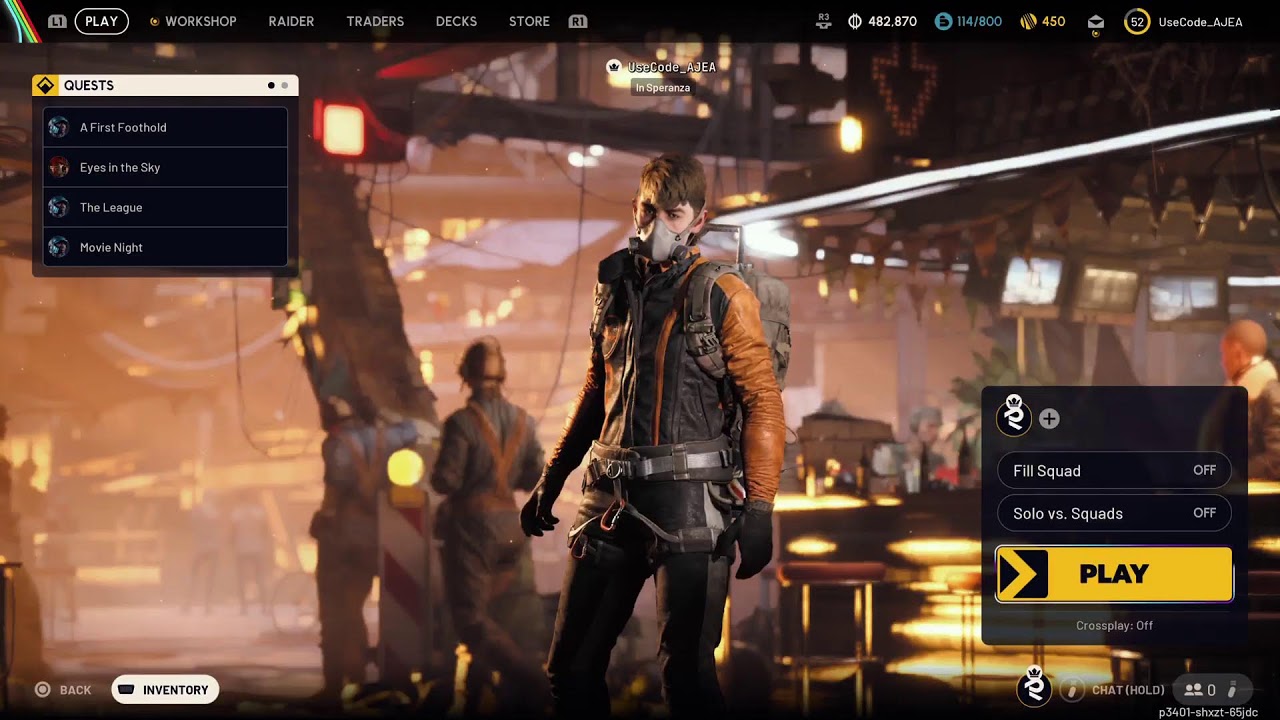Toggle Fill Squad option
This screenshot has height=720, width=1280.
[1114, 470]
